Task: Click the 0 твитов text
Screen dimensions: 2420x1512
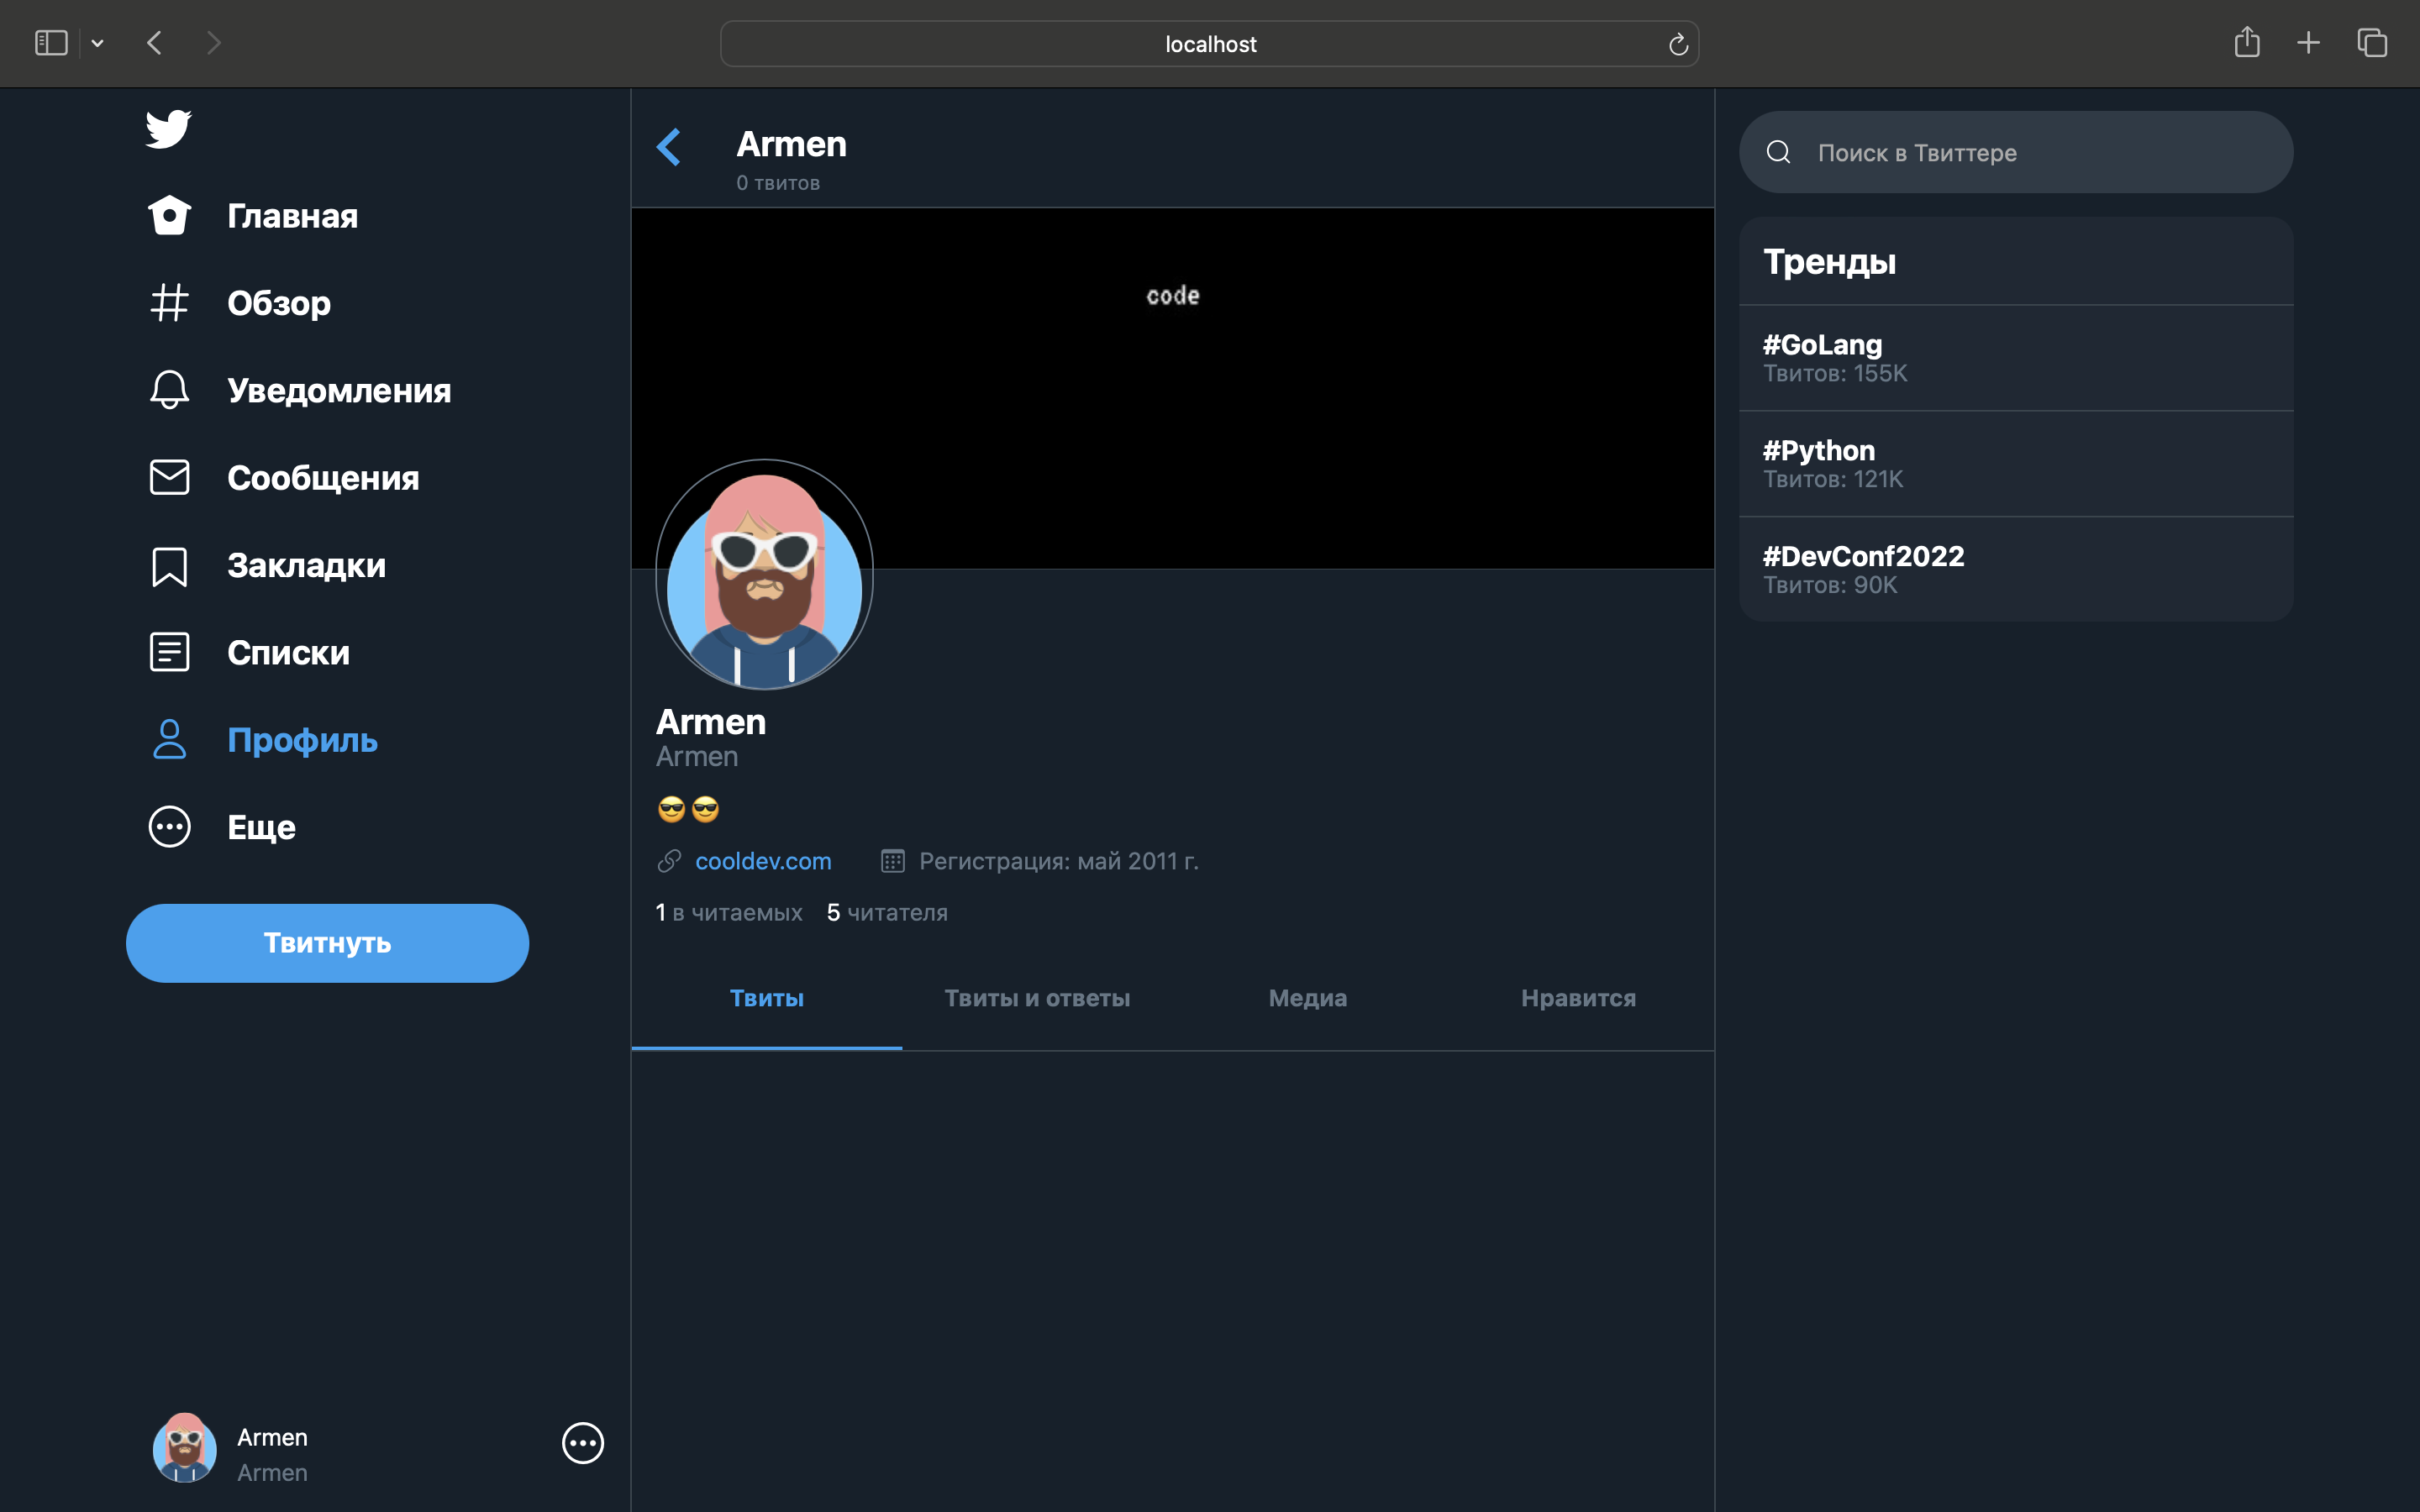Action: click(x=778, y=183)
